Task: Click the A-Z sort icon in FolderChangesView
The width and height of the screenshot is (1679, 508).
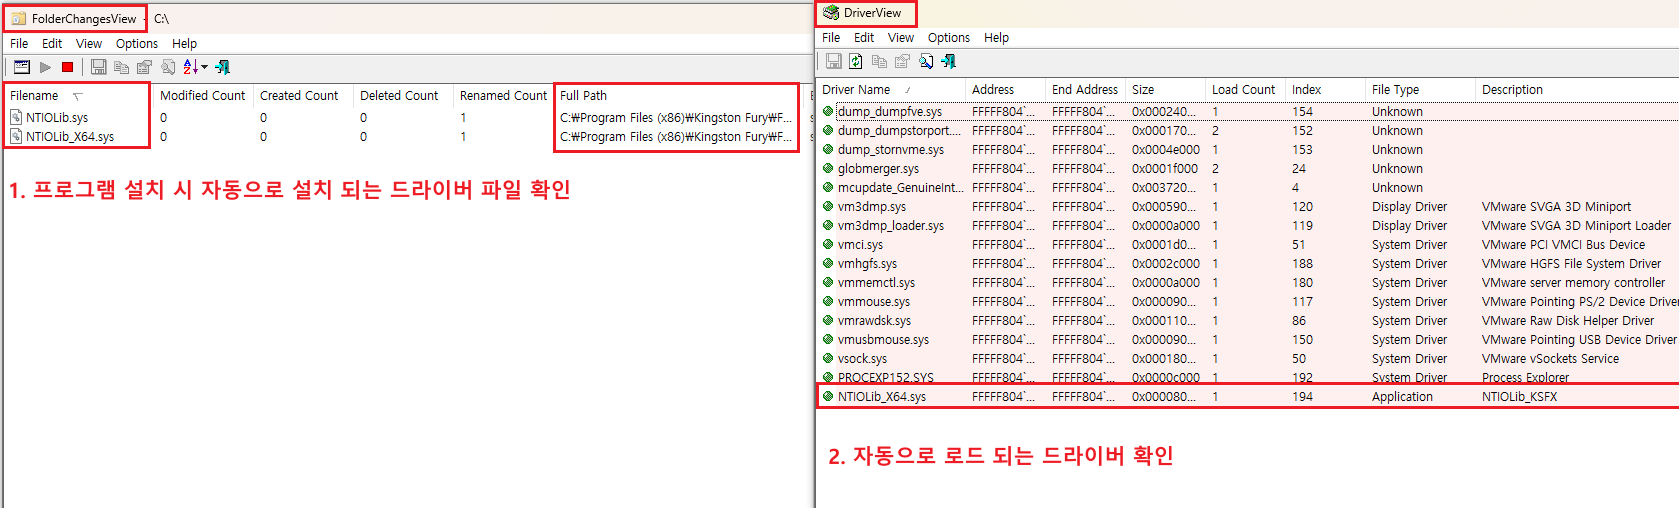Action: (189, 67)
